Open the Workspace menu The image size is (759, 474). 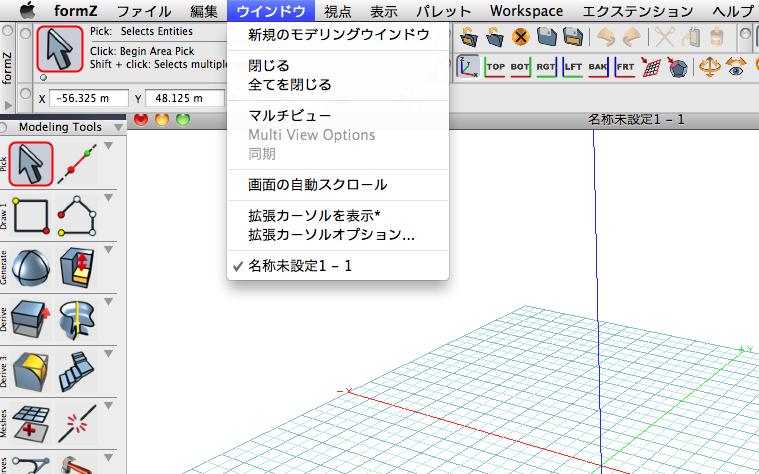[526, 11]
